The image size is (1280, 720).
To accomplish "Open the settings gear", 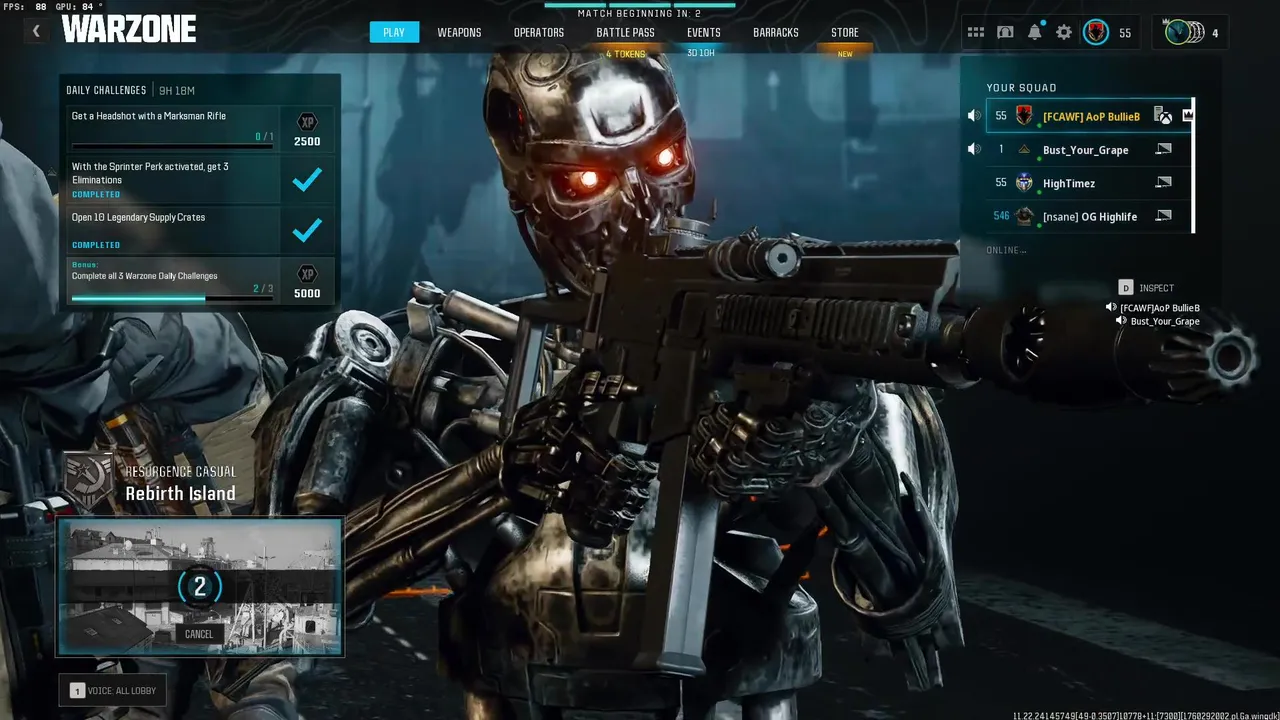I will 1064,32.
